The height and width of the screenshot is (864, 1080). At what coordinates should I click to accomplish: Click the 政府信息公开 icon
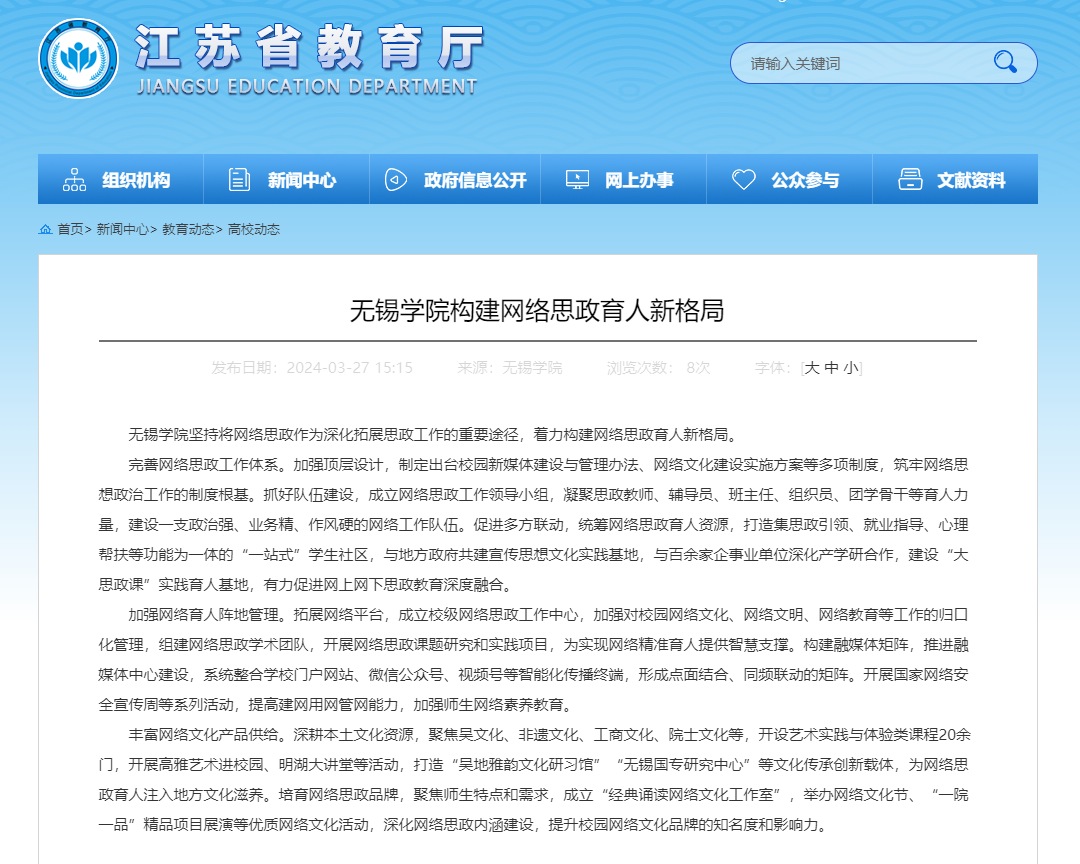[396, 180]
